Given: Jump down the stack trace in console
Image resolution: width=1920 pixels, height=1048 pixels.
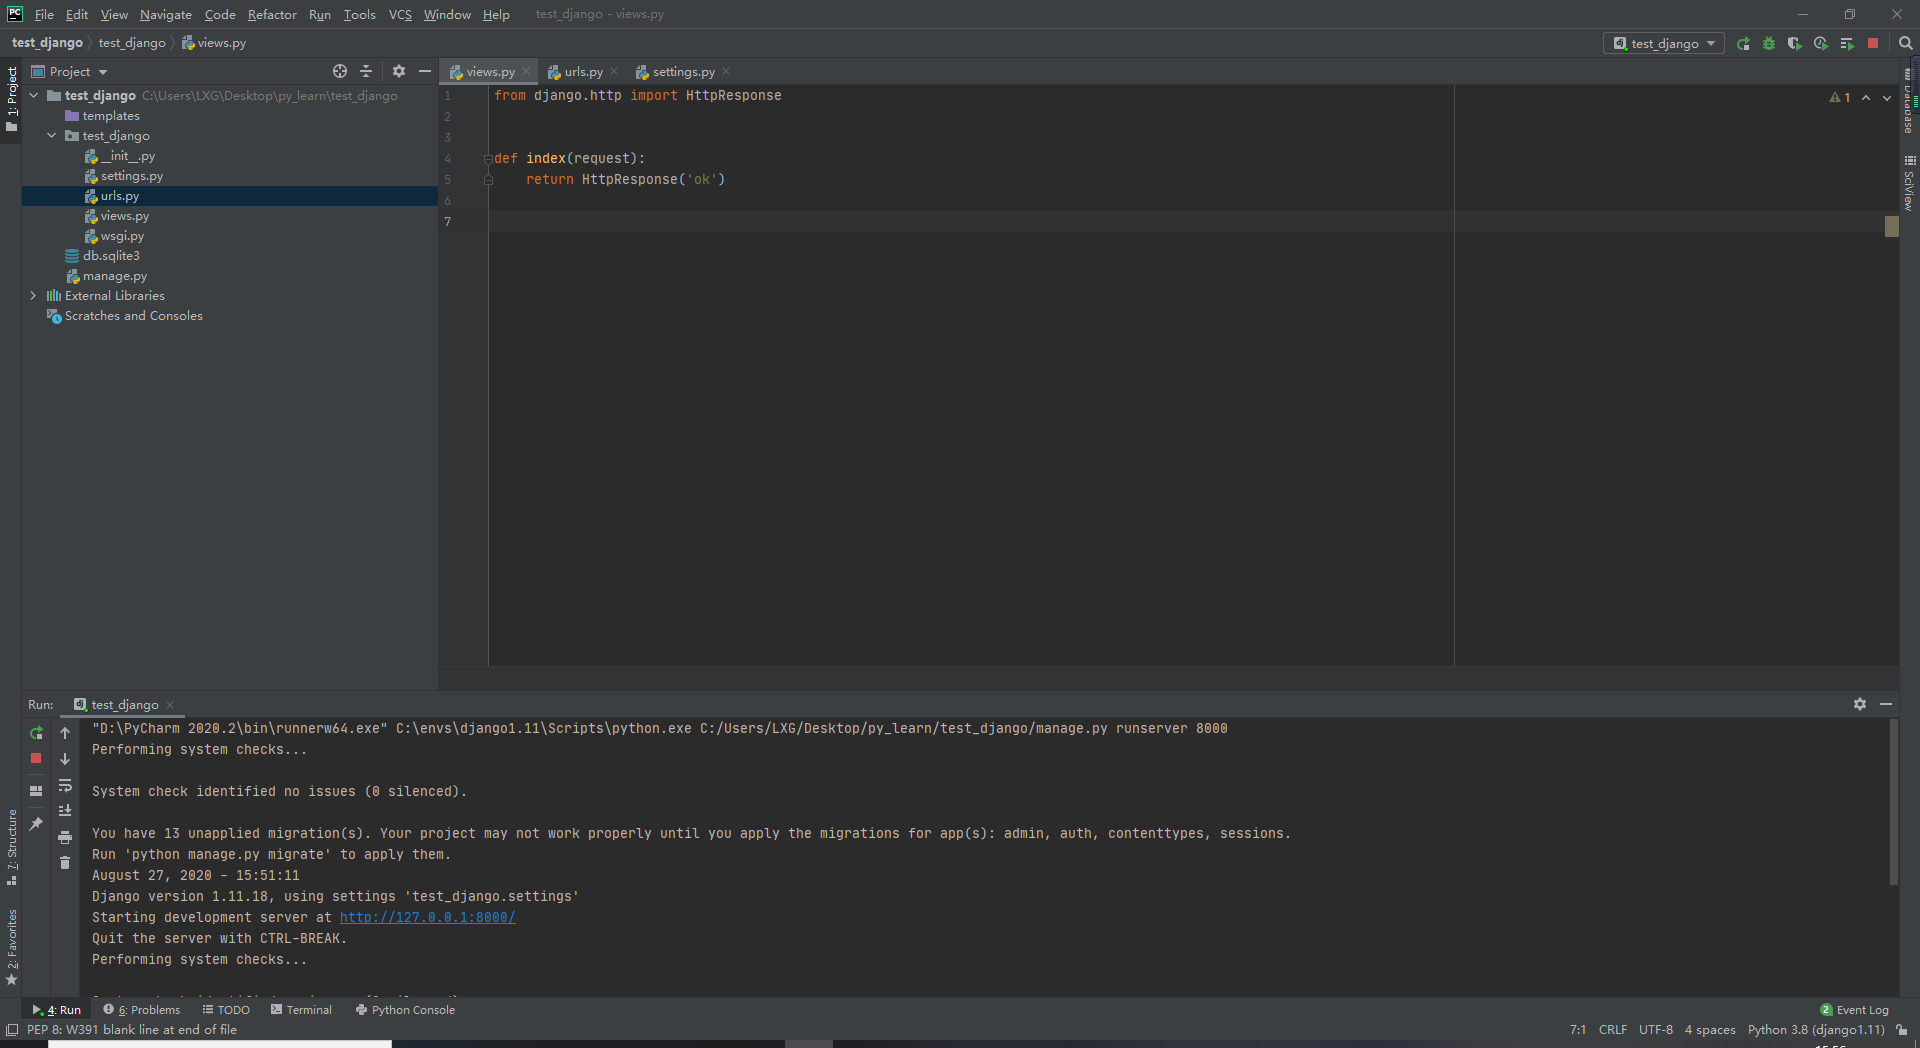Looking at the screenshot, I should pos(65,759).
